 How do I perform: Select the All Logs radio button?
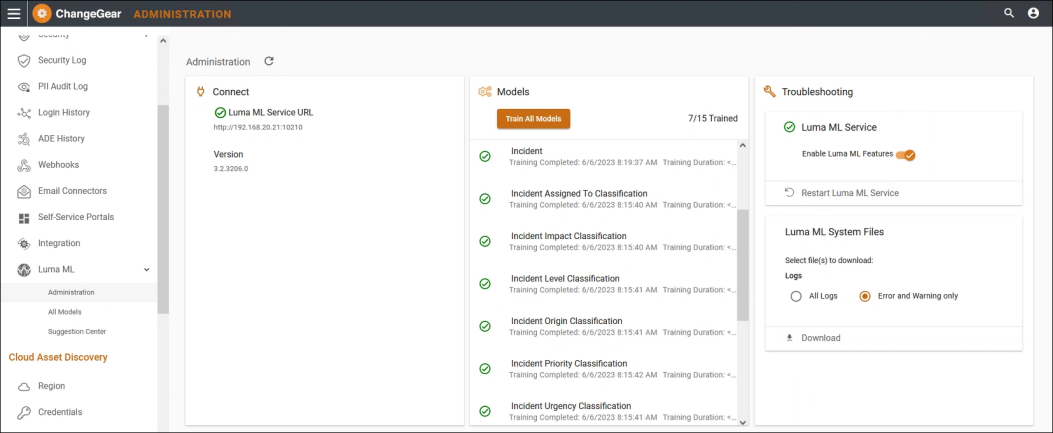[796, 296]
